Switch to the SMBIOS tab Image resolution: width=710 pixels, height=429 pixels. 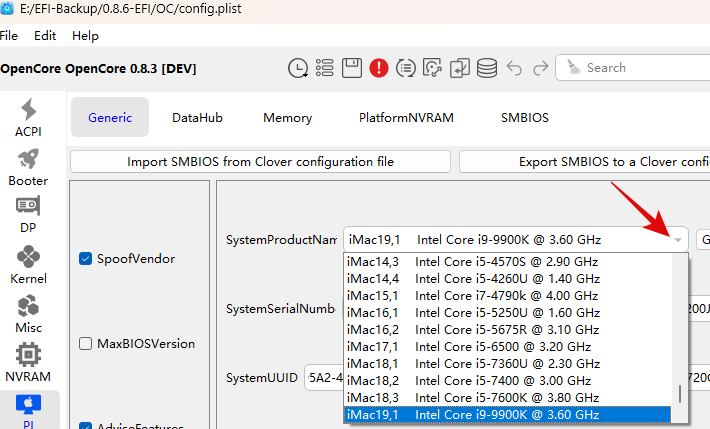(525, 118)
